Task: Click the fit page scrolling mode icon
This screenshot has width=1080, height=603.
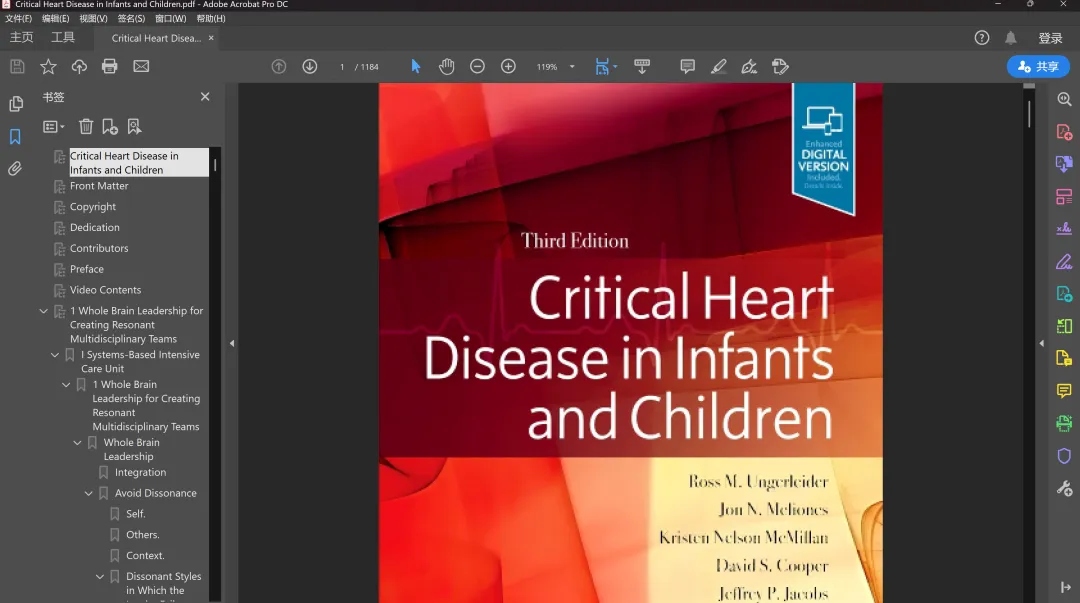Action: point(602,66)
